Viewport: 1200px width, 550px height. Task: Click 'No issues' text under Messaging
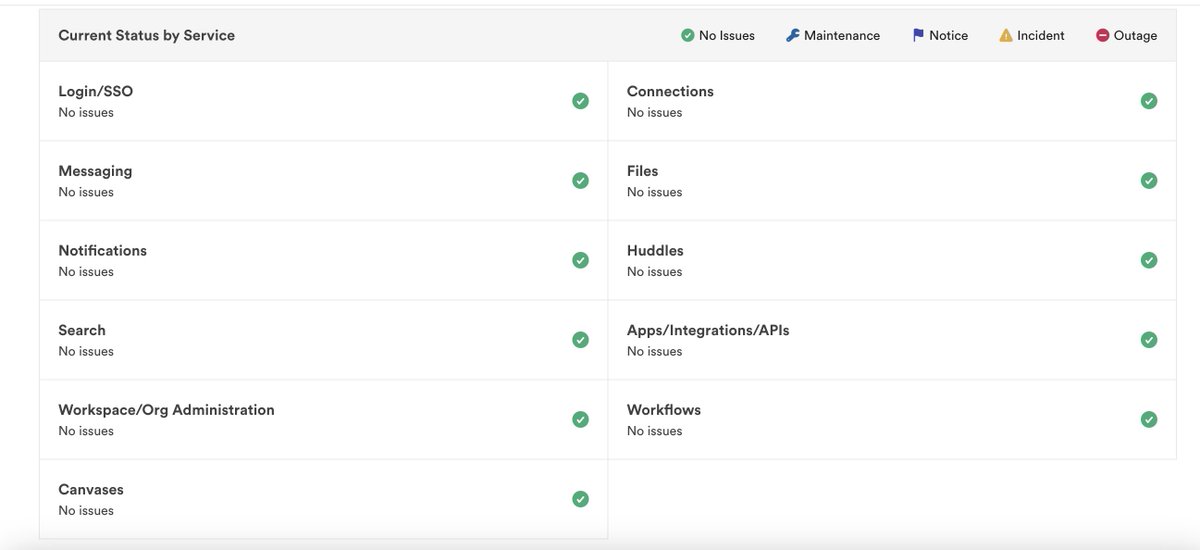pyautogui.click(x=86, y=192)
